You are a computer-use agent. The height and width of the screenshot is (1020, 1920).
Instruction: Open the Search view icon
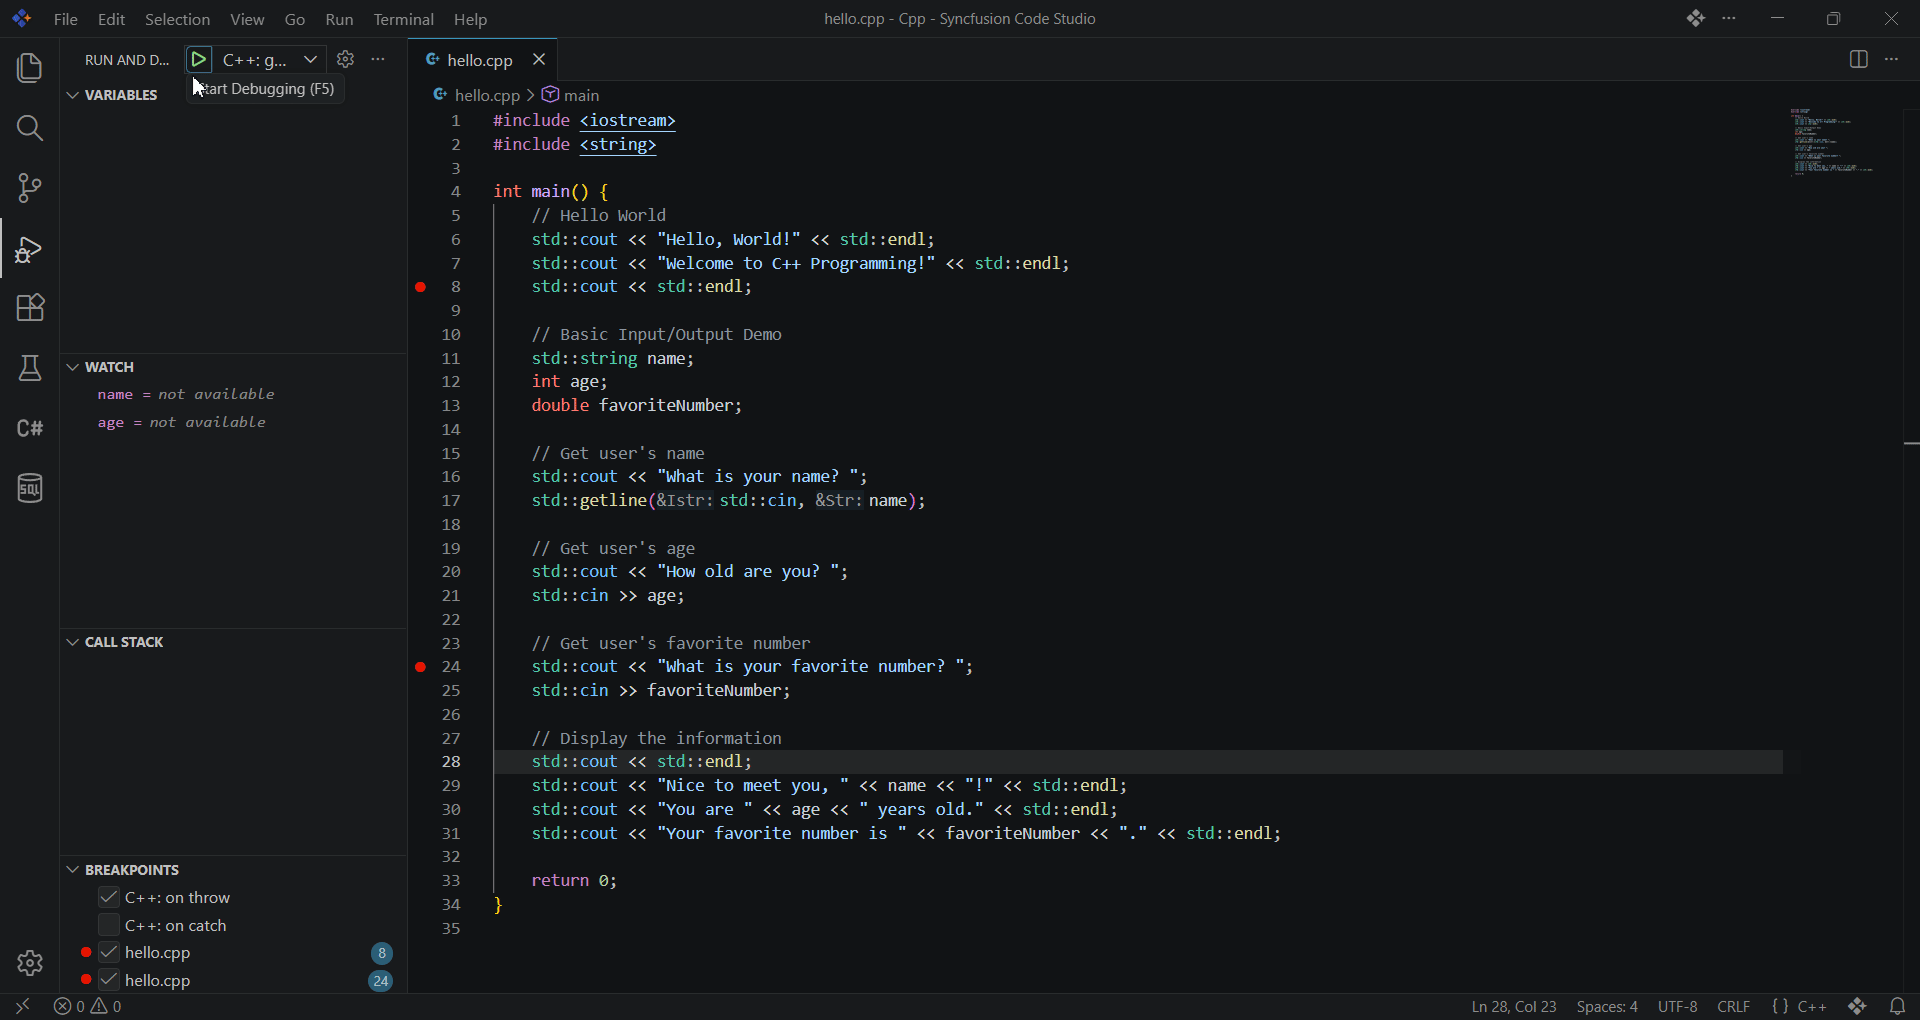coord(30,128)
